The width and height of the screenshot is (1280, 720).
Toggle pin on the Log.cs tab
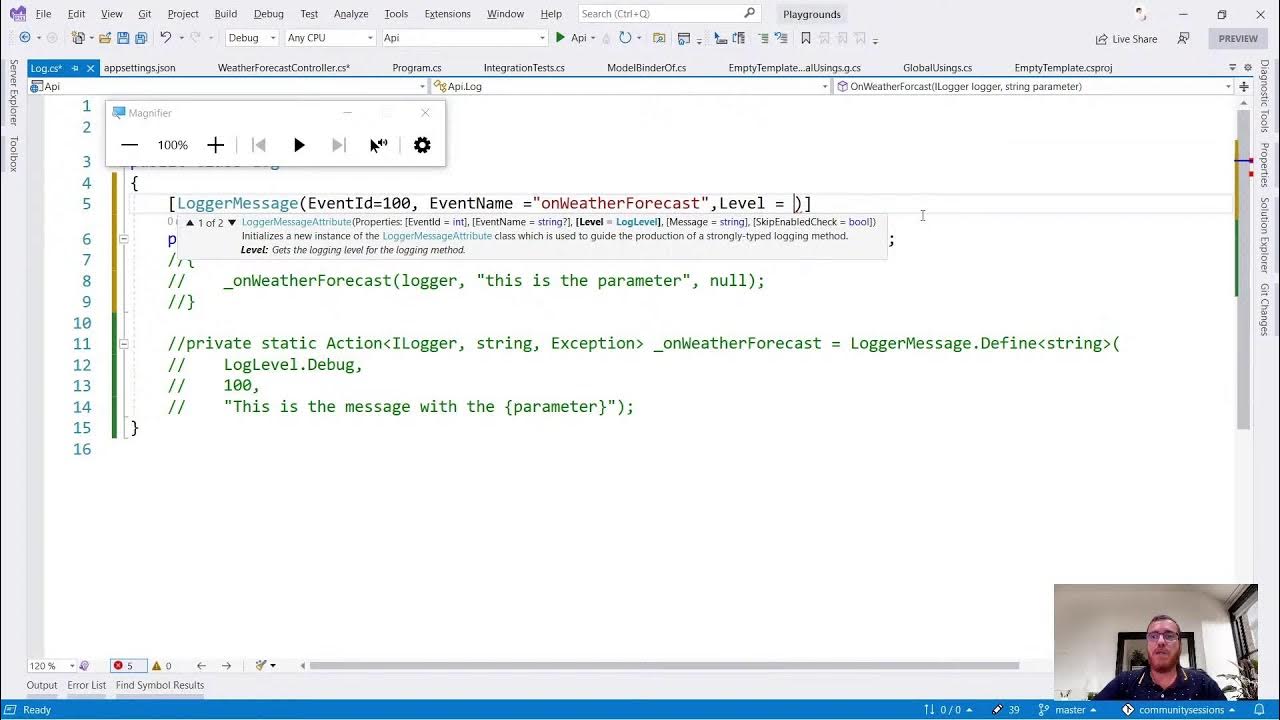[x=75, y=68]
